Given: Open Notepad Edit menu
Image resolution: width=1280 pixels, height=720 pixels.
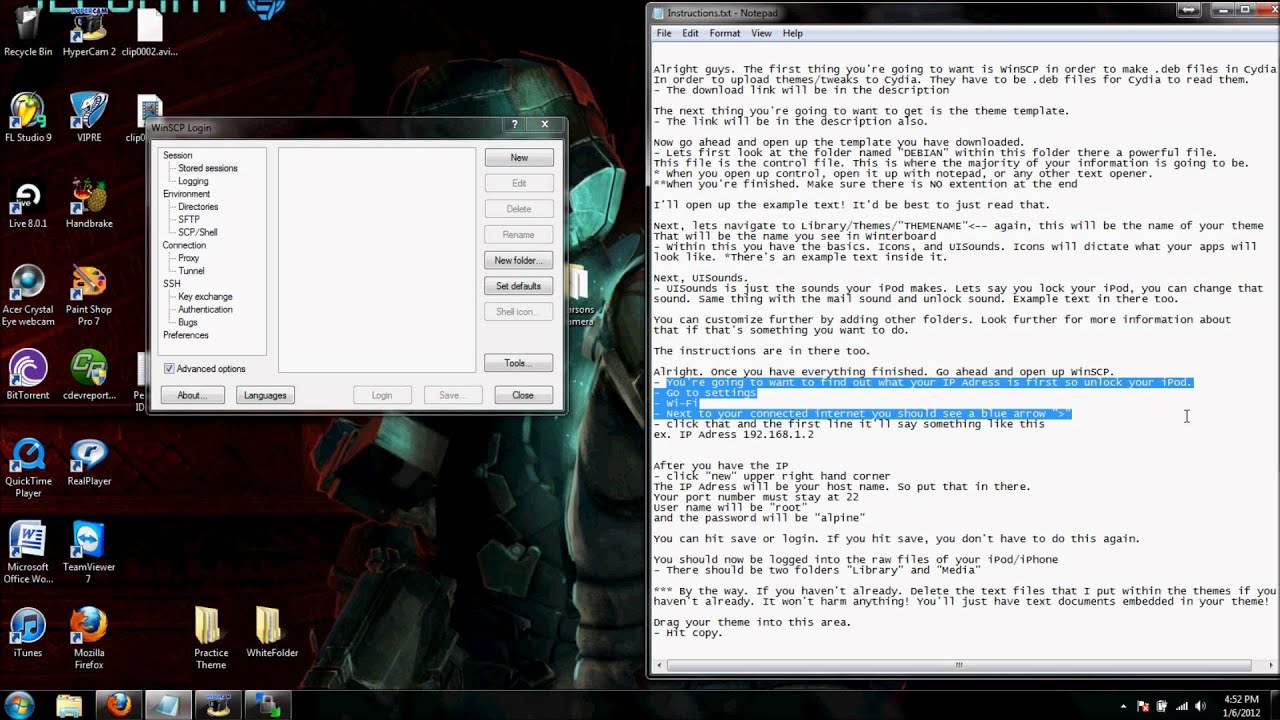Looking at the screenshot, I should click(690, 33).
